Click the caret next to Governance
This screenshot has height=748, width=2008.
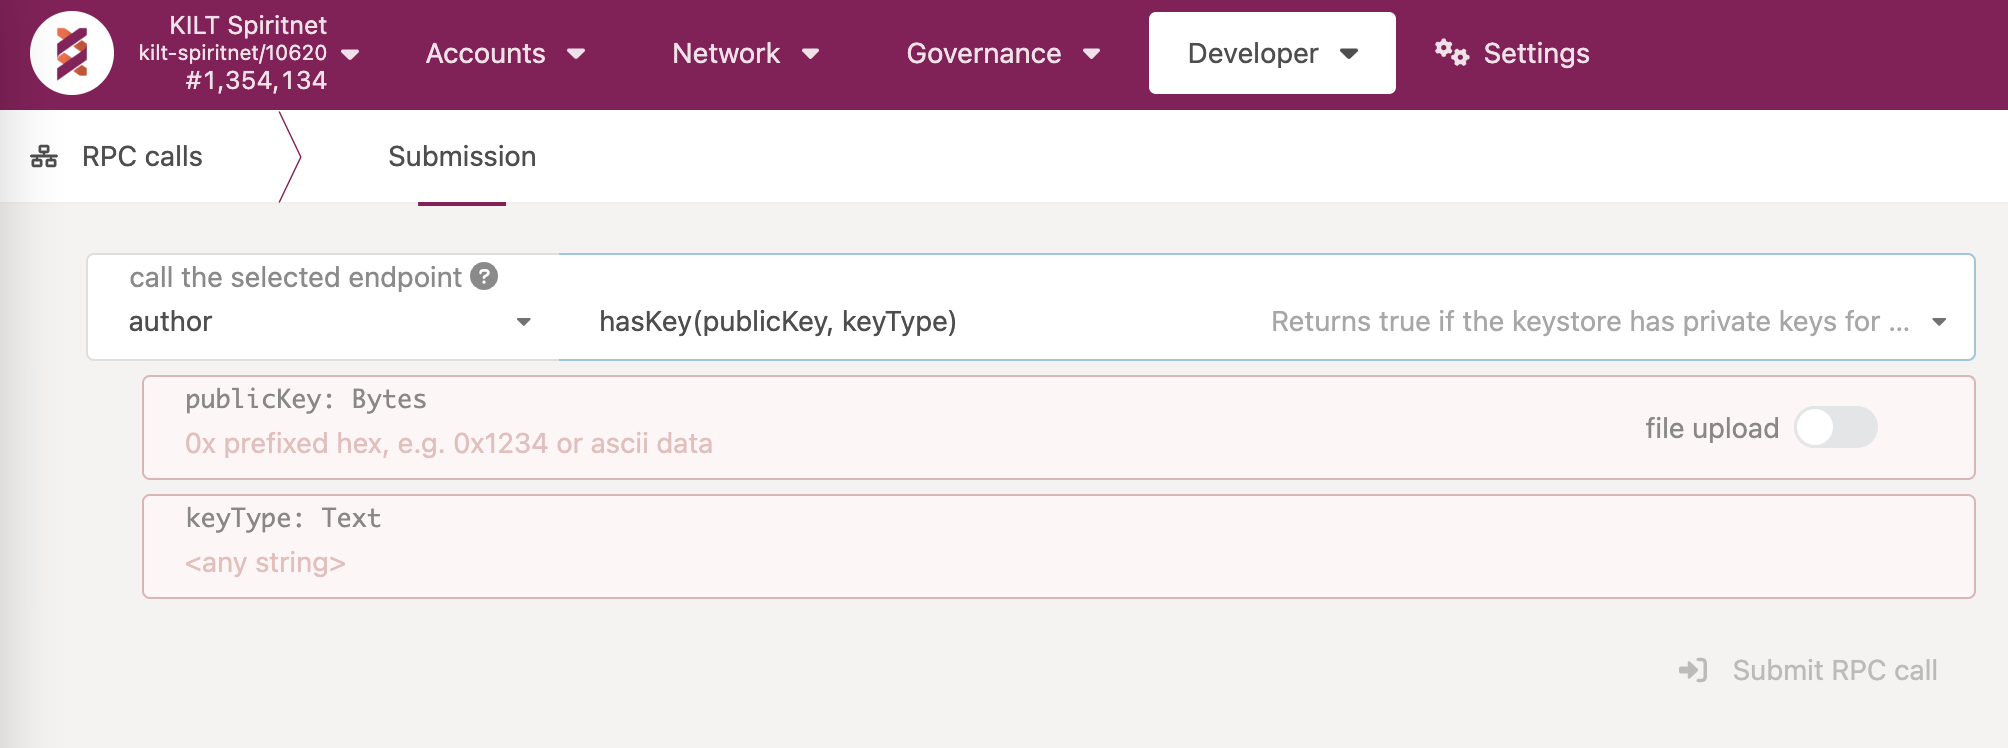click(1092, 54)
